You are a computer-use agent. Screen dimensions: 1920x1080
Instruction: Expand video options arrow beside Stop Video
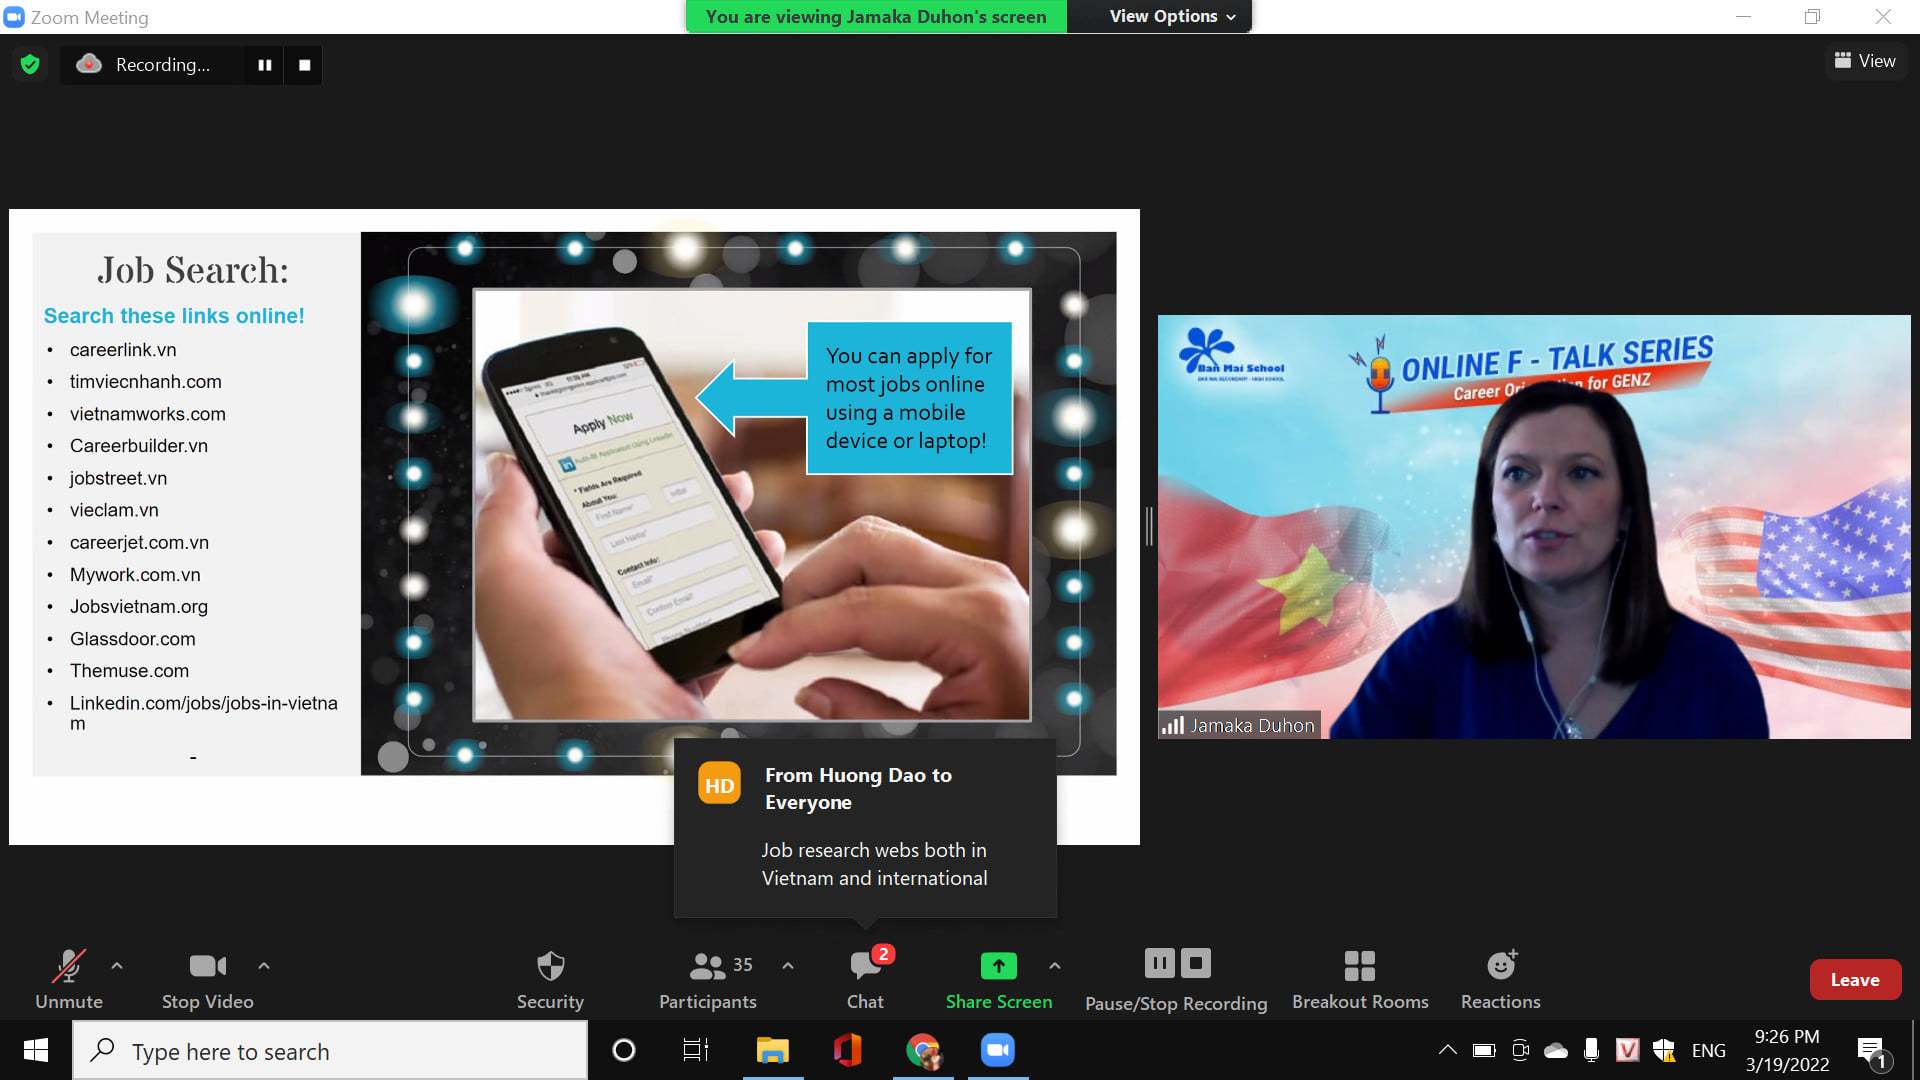[264, 966]
